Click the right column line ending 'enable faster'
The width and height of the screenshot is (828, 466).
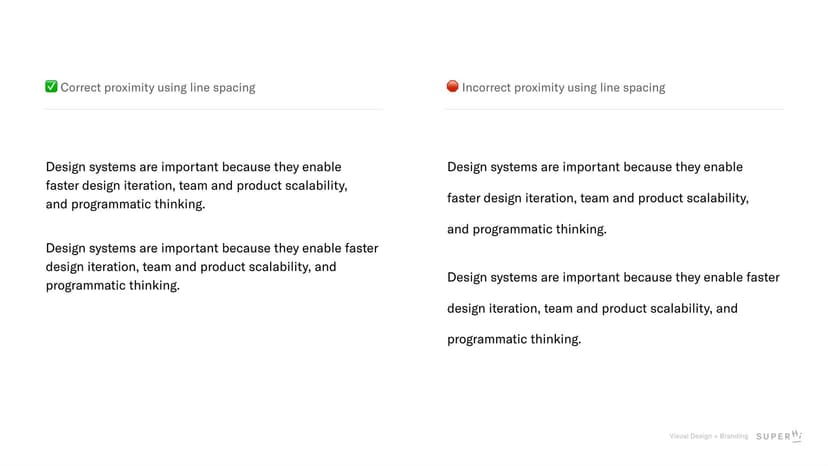(x=613, y=277)
